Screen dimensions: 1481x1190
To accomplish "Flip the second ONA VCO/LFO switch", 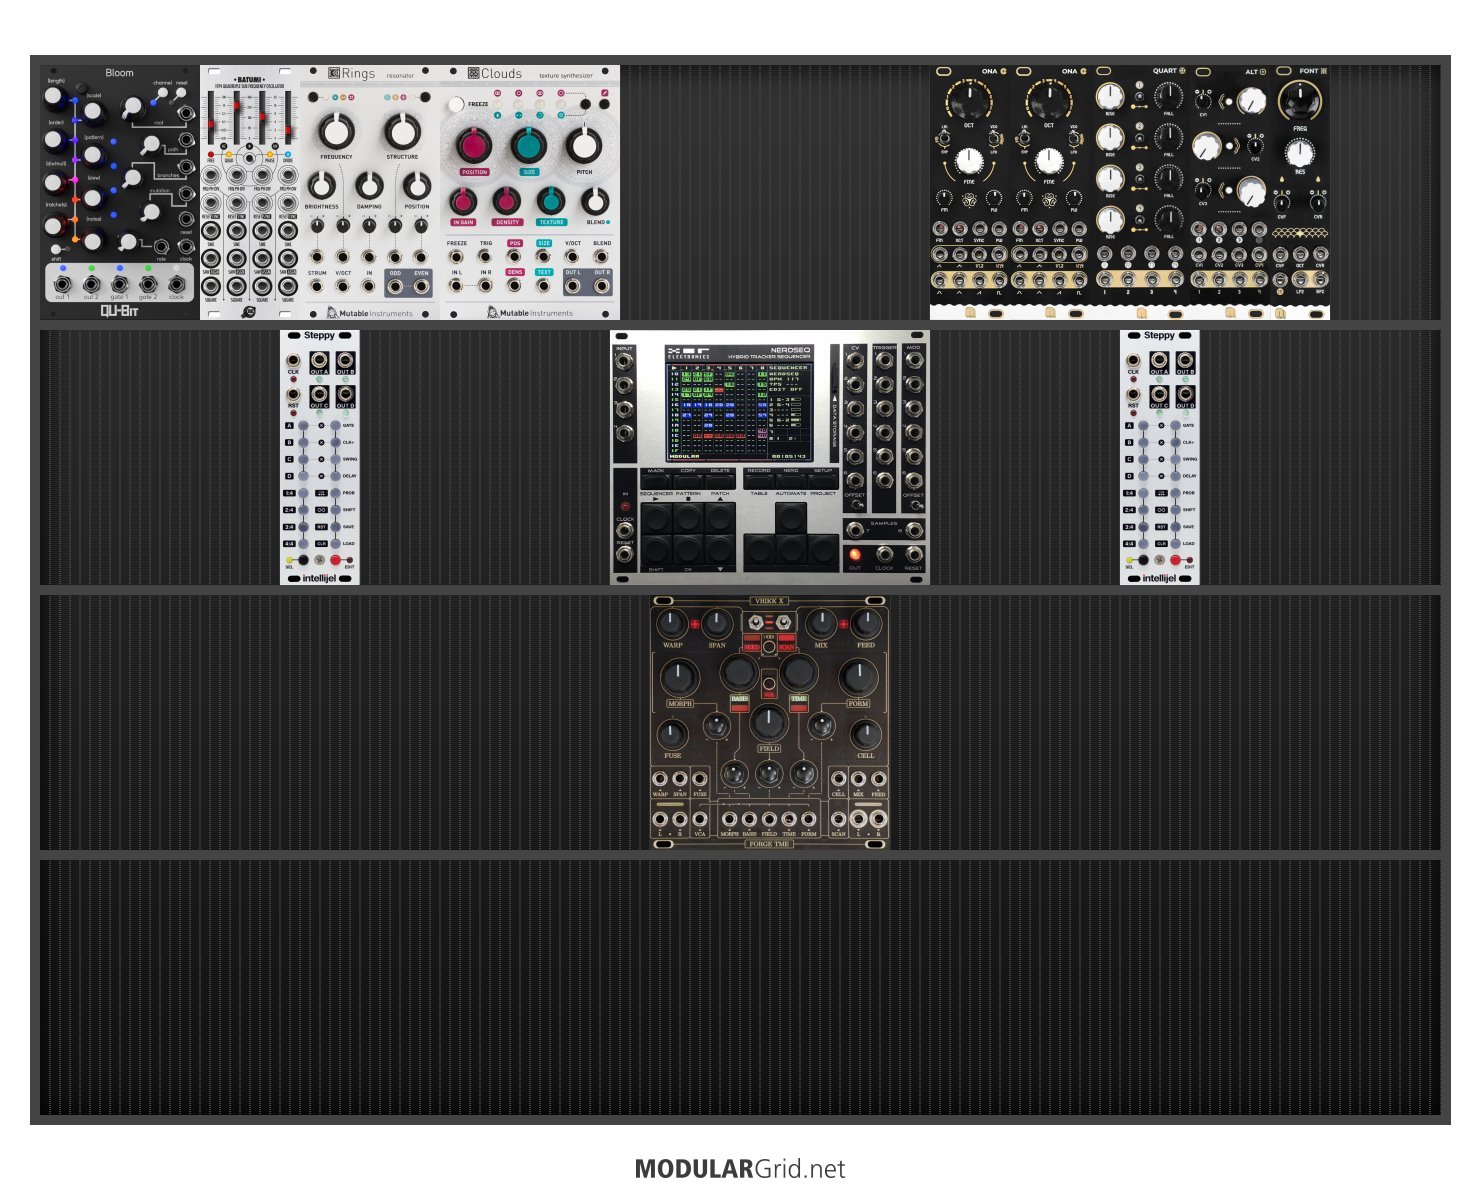I will (x=1074, y=138).
